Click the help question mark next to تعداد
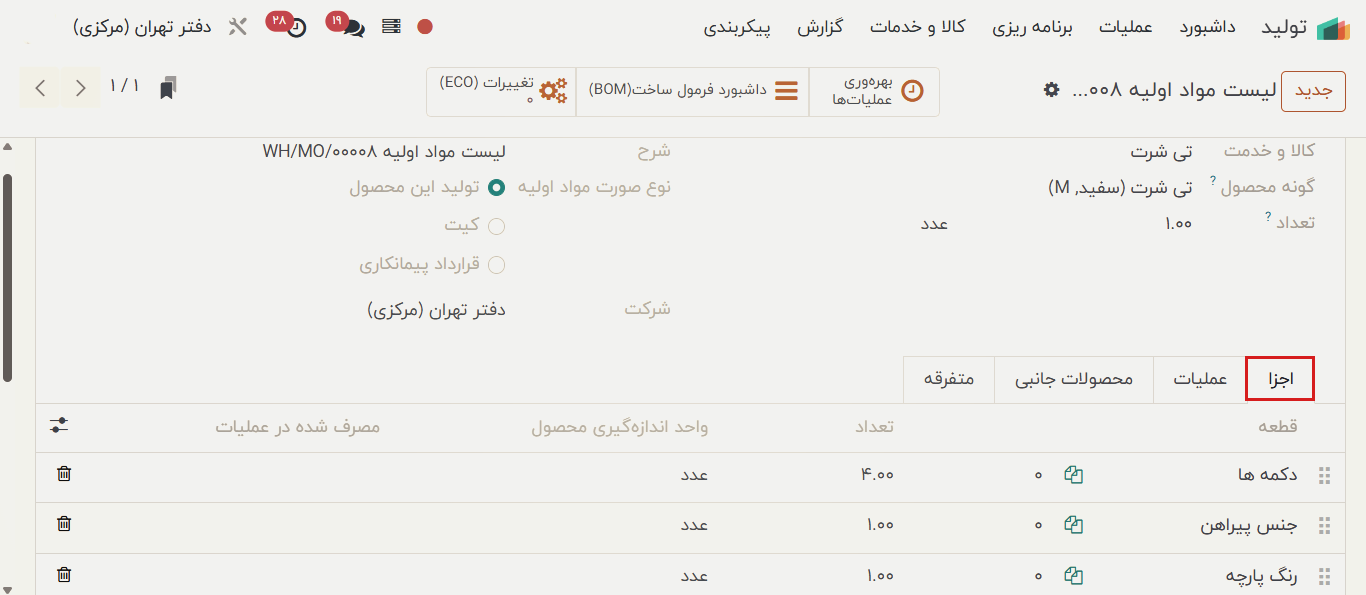Image resolution: width=1366 pixels, height=595 pixels. click(1268, 216)
